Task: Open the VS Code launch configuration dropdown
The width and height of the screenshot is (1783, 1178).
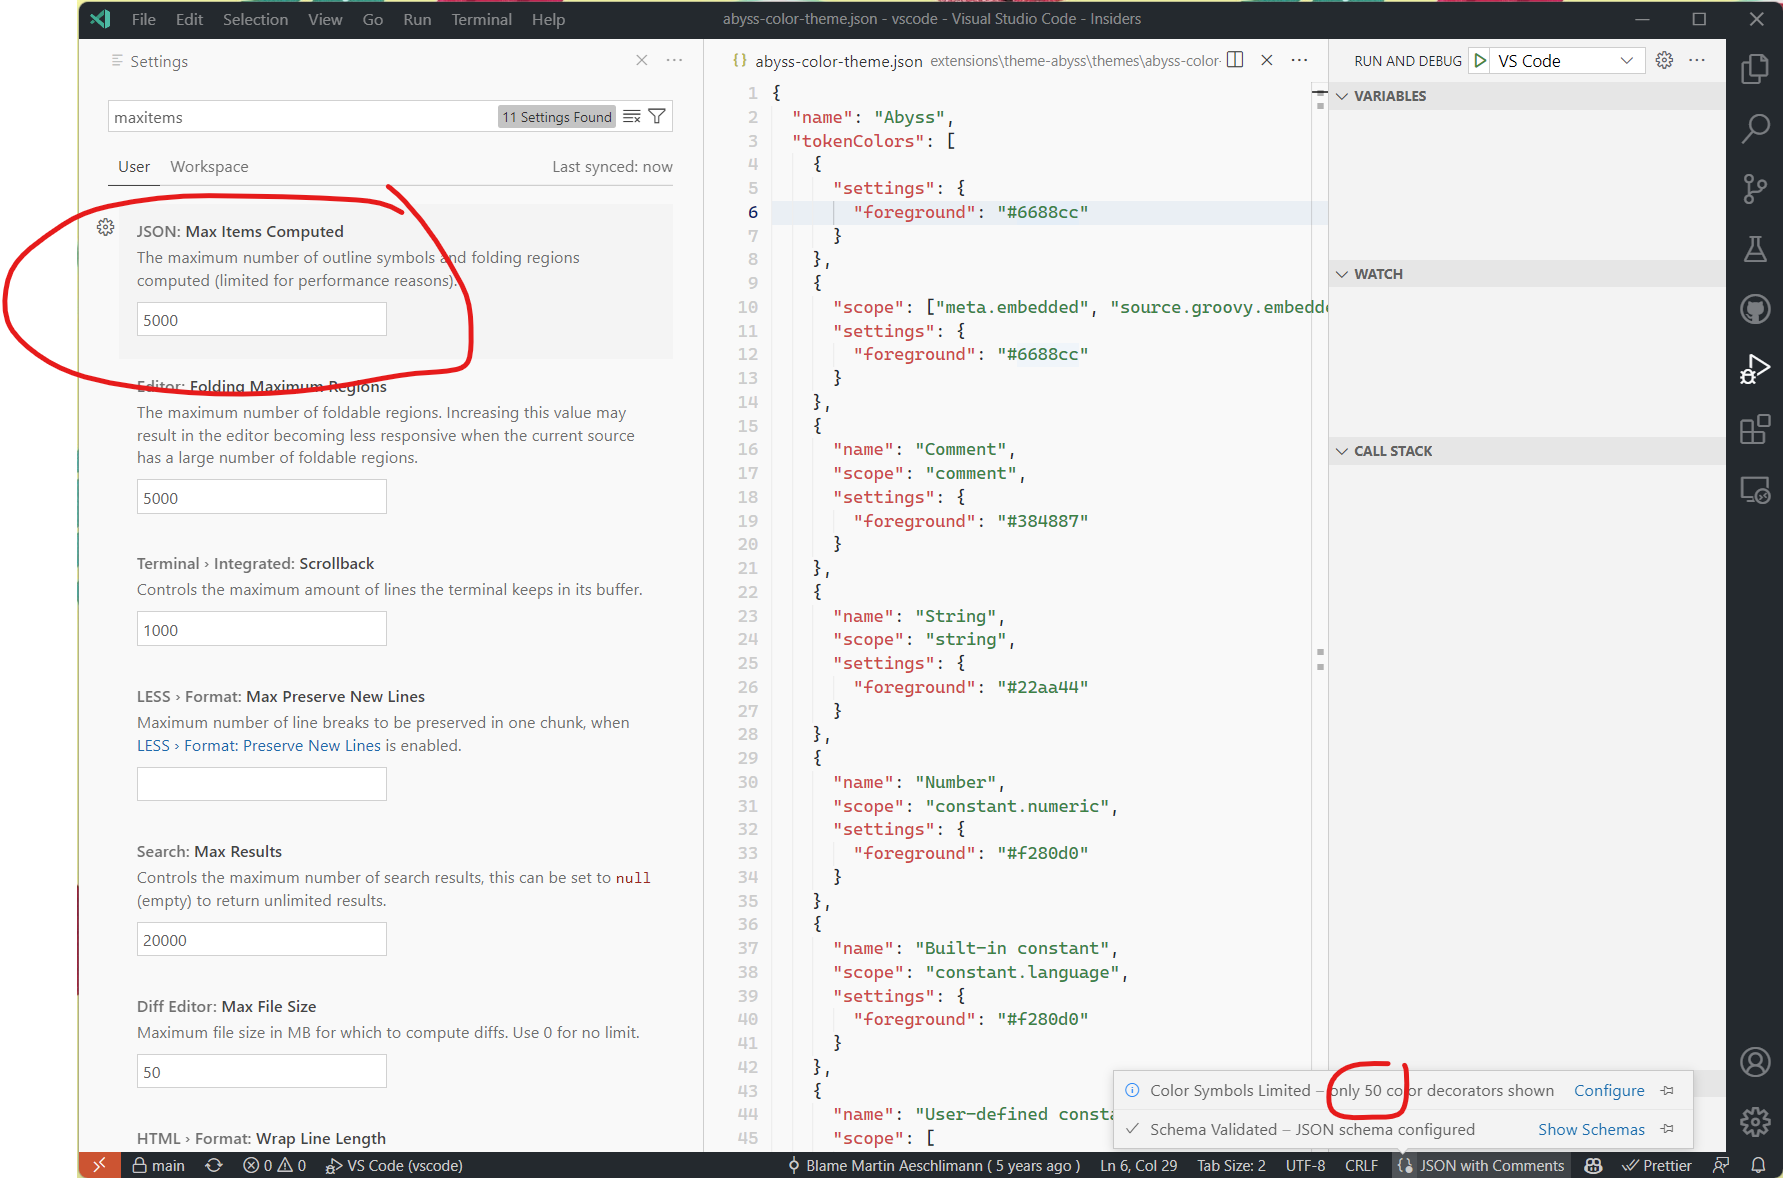Action: [1627, 60]
